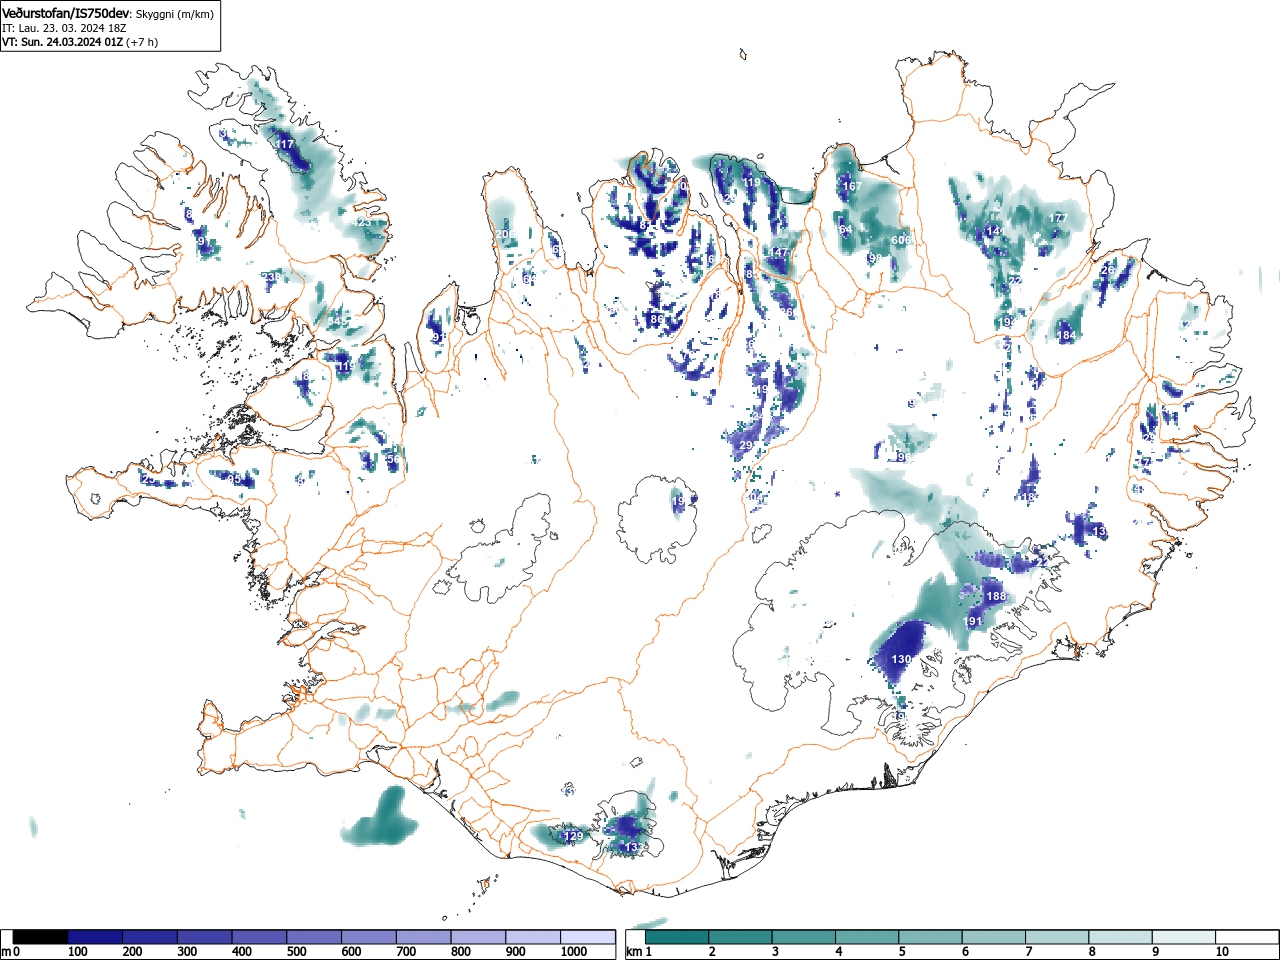The image size is (1280, 960).
Task: Click the map value label 184
Action: click(x=1067, y=336)
